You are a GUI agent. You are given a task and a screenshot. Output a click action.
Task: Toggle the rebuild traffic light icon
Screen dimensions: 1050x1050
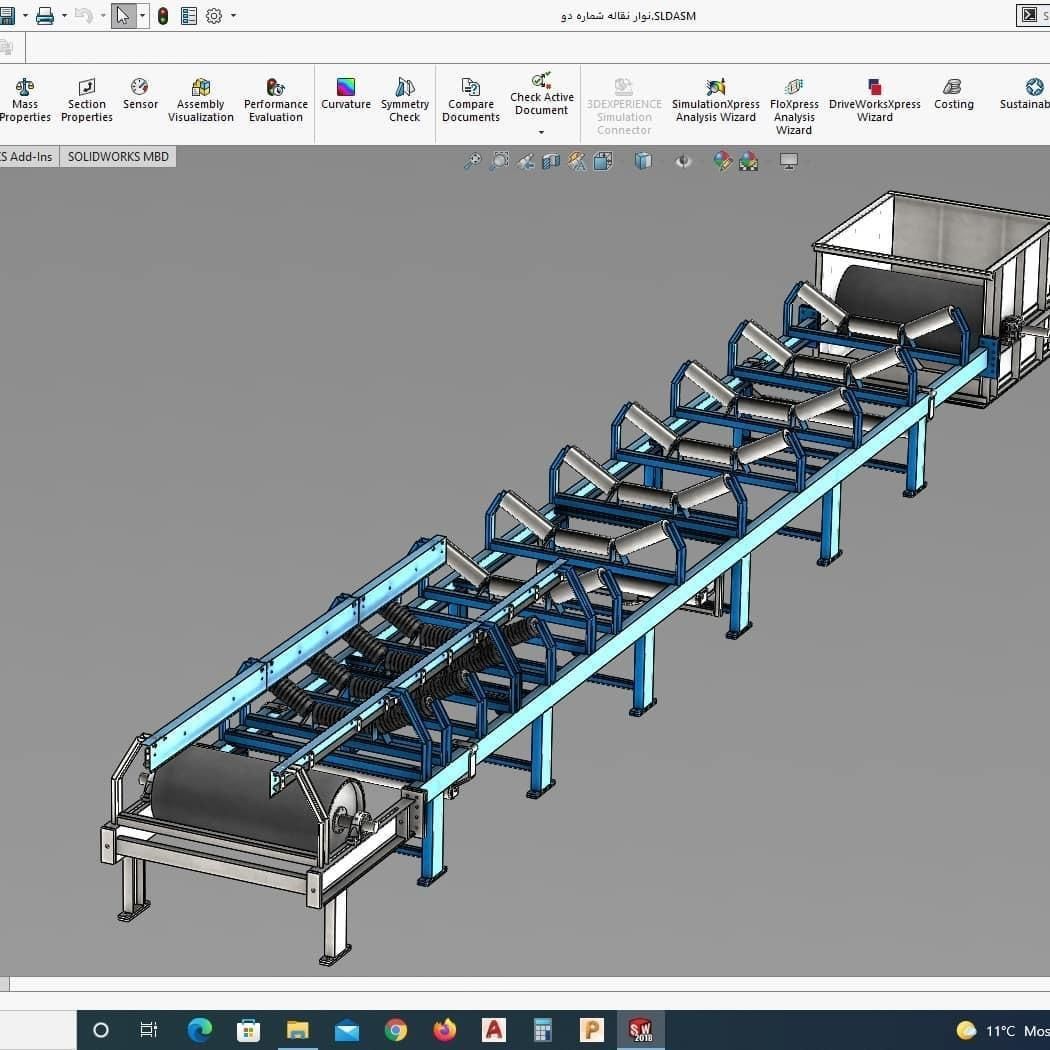point(163,16)
